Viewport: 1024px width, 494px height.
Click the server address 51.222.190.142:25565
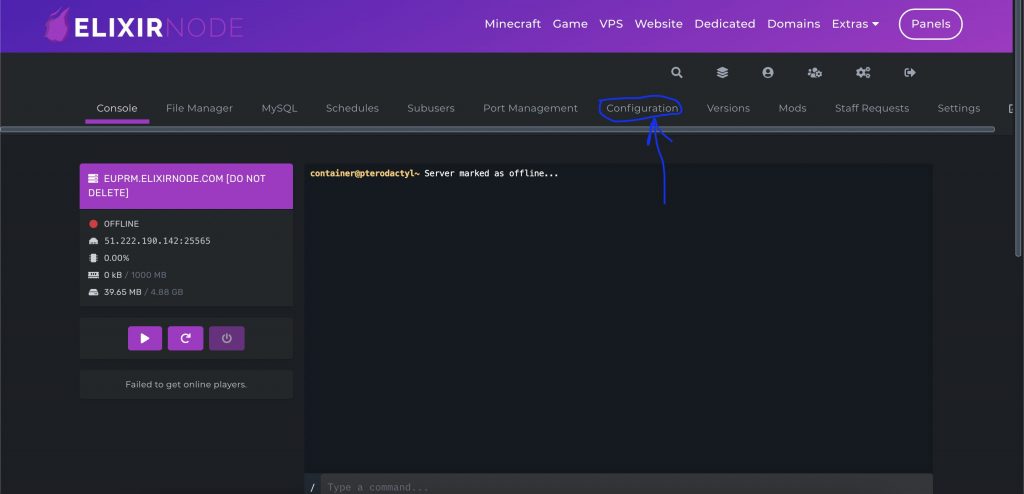157,240
